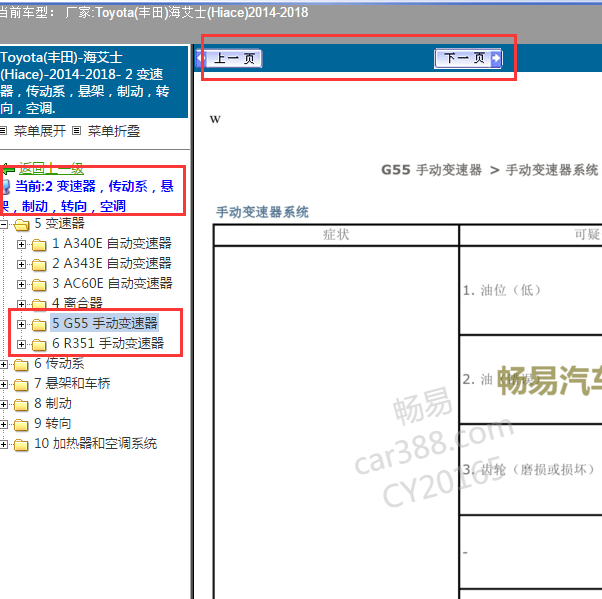This screenshot has width=602, height=599.
Task: Open tree item 7 悬架和车桥
Action: click(x=72, y=383)
